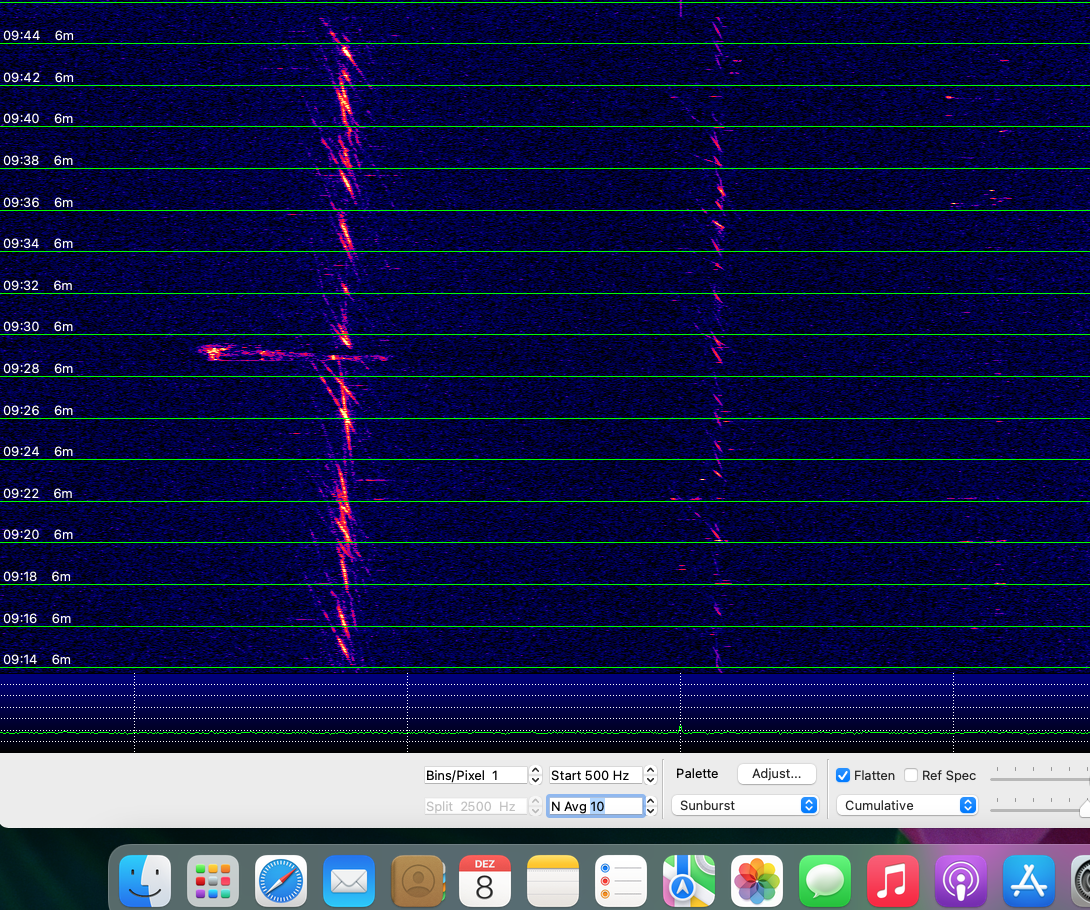Viewport: 1090px width, 910px height.
Task: Open the Messages app icon
Action: click(x=825, y=881)
